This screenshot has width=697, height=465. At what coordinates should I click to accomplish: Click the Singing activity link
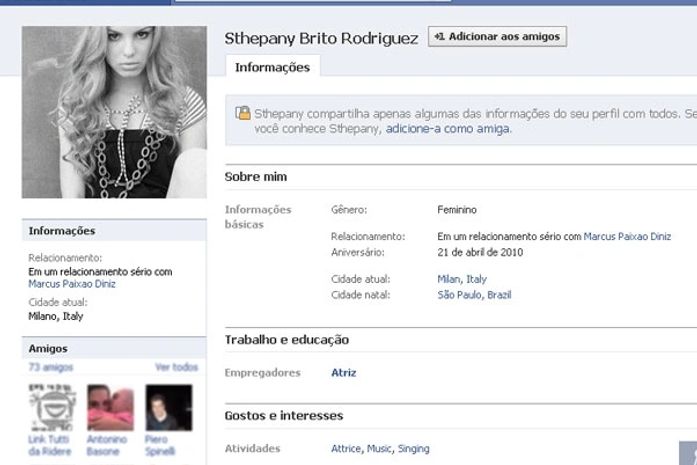413,449
